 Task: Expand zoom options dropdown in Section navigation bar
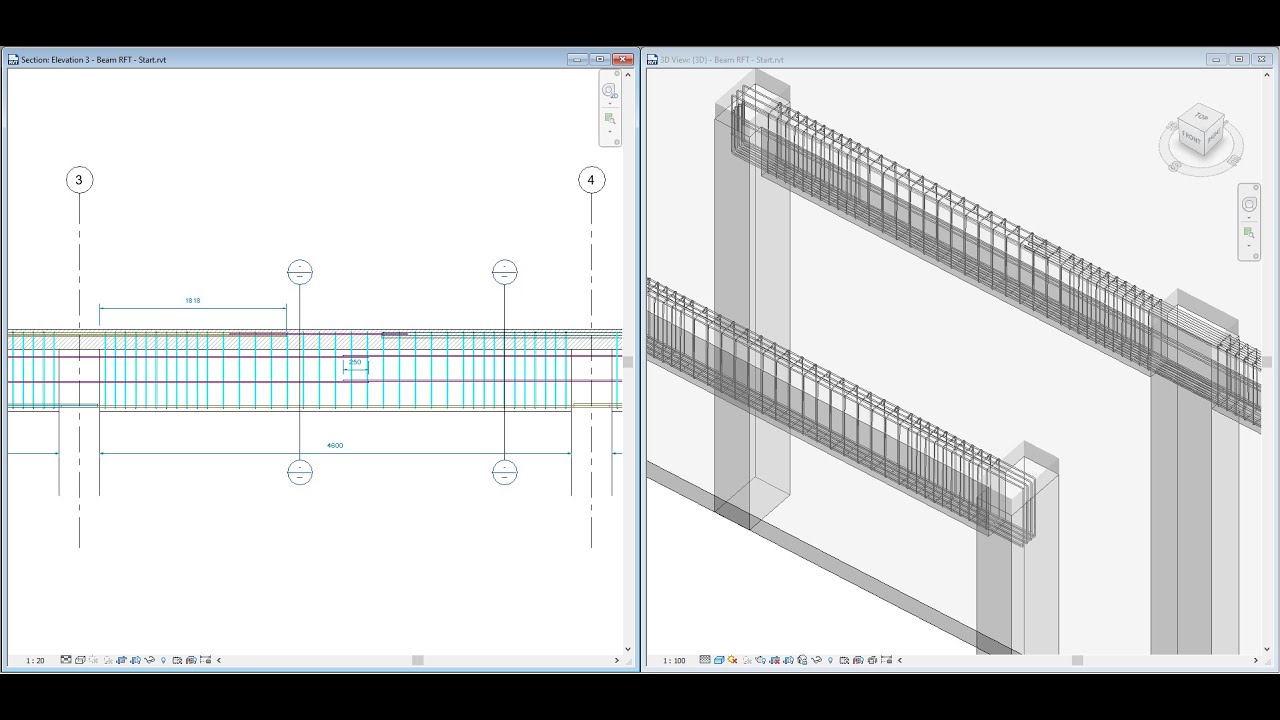609,131
